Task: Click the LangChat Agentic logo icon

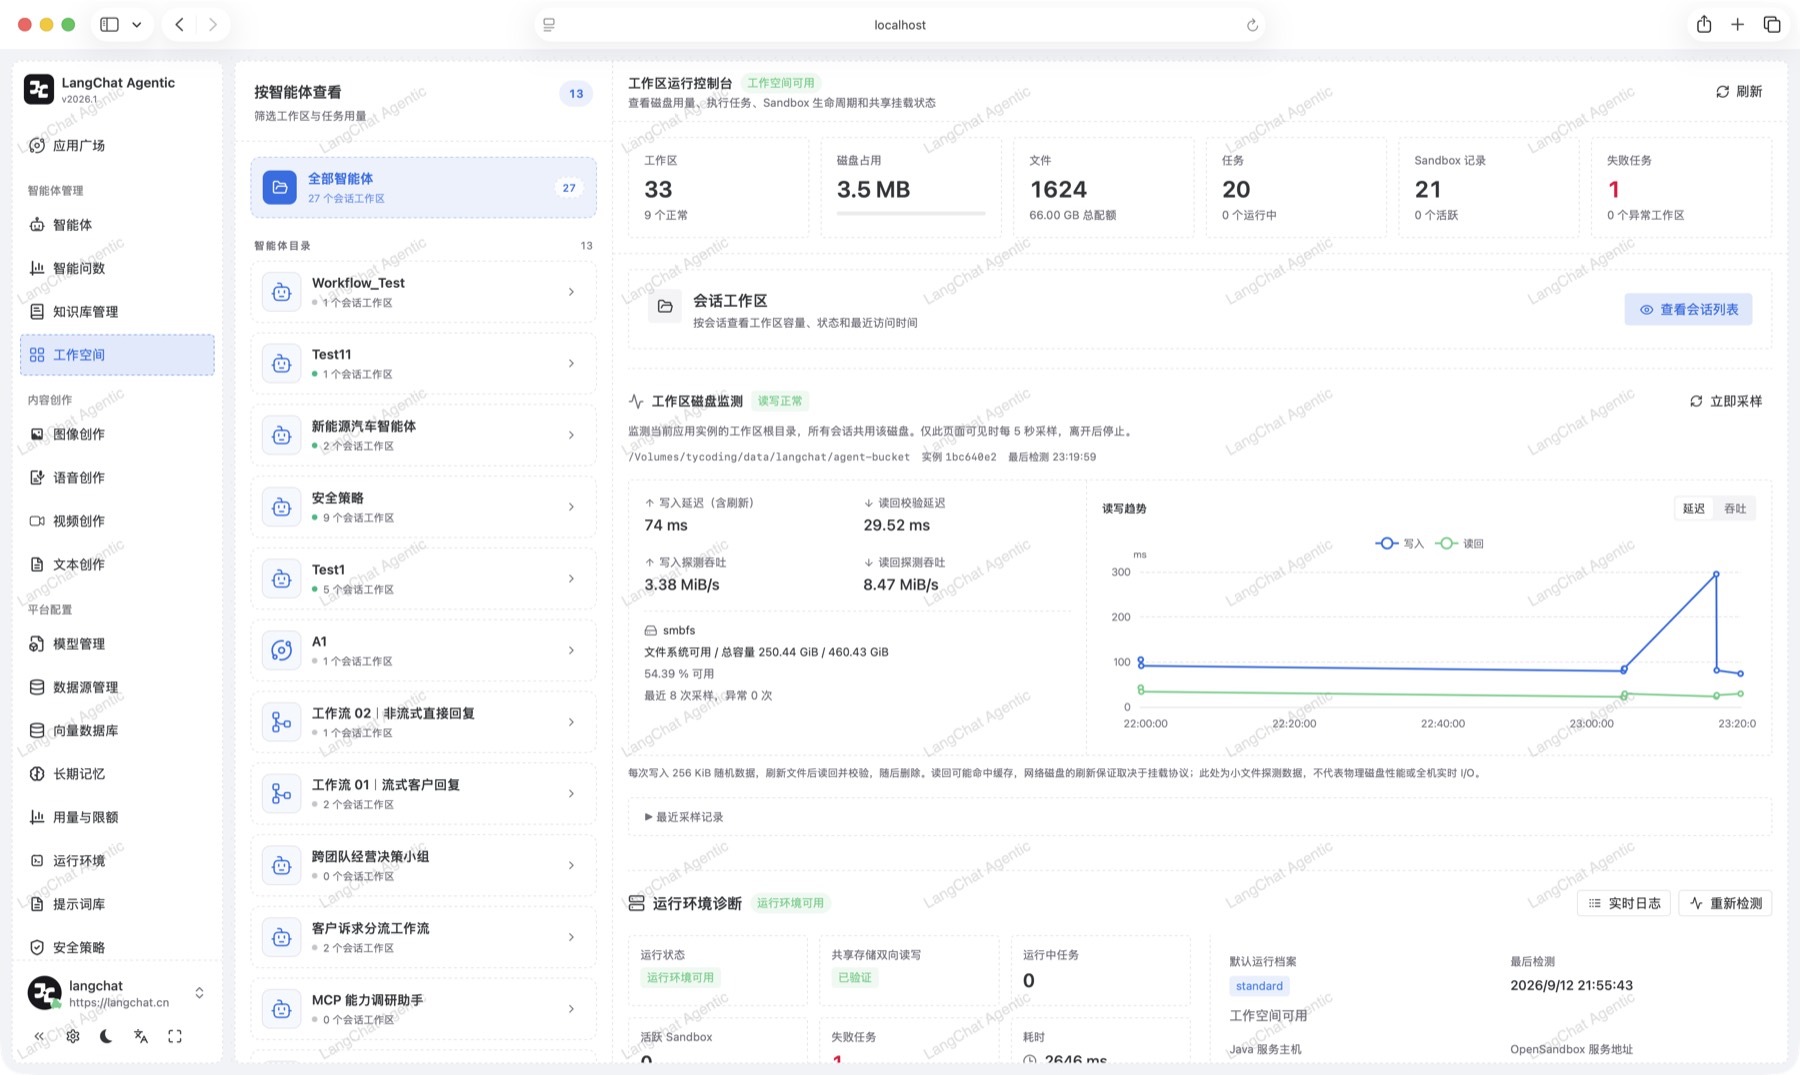Action: (39, 89)
